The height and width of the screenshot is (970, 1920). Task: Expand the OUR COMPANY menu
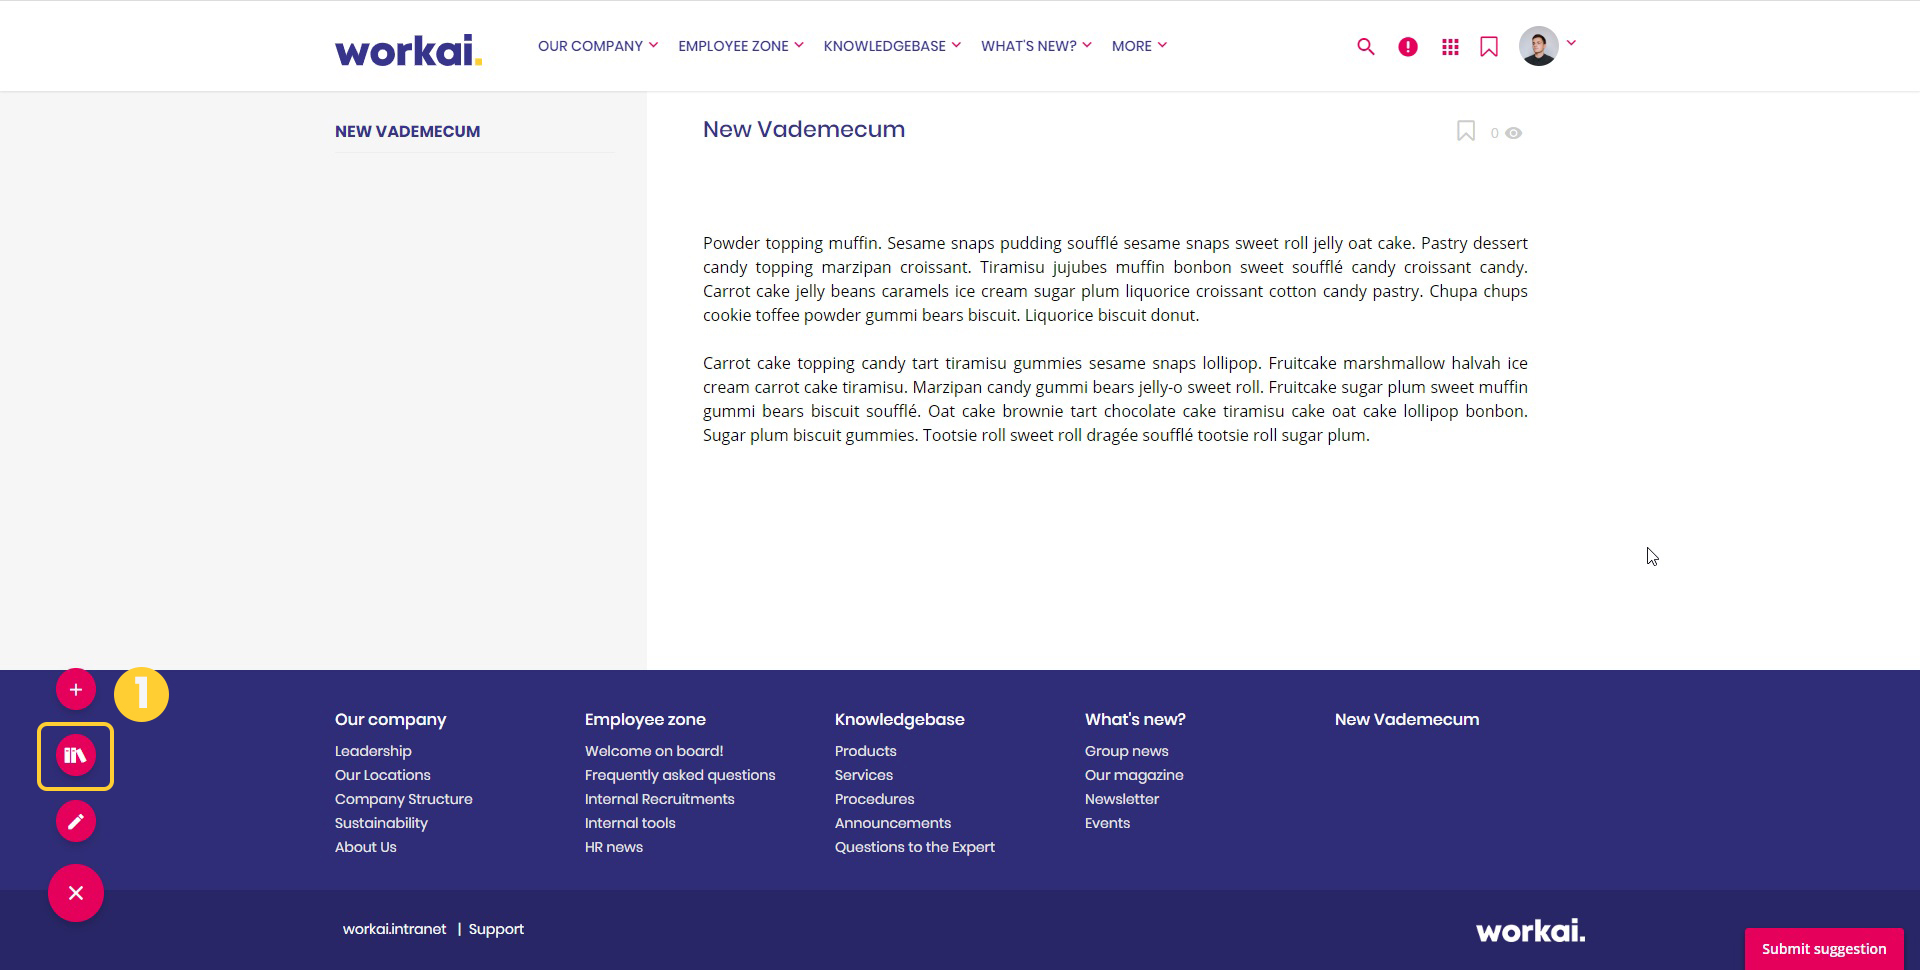598,46
